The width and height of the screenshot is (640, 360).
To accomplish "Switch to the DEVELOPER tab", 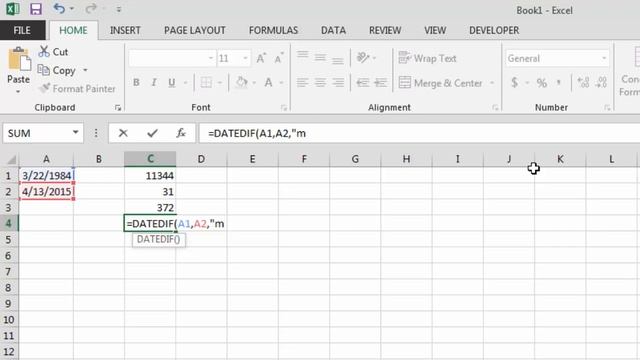I will 494,30.
